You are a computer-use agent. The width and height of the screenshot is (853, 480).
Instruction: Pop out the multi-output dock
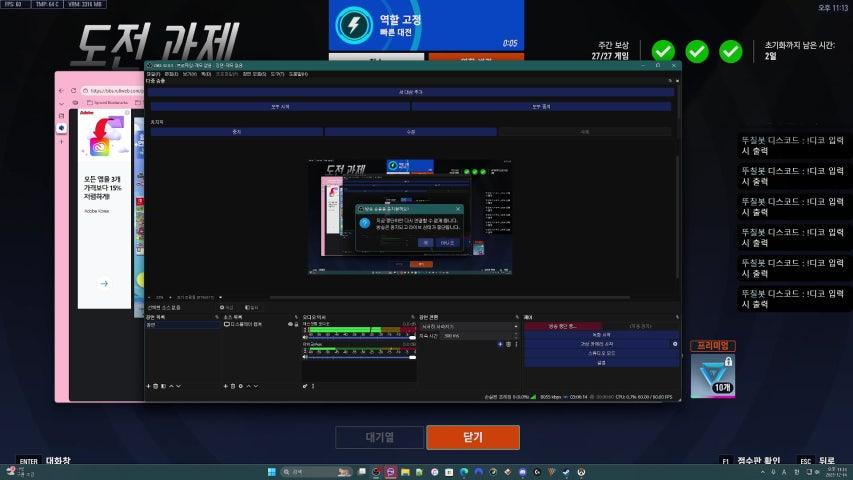click(x=671, y=81)
